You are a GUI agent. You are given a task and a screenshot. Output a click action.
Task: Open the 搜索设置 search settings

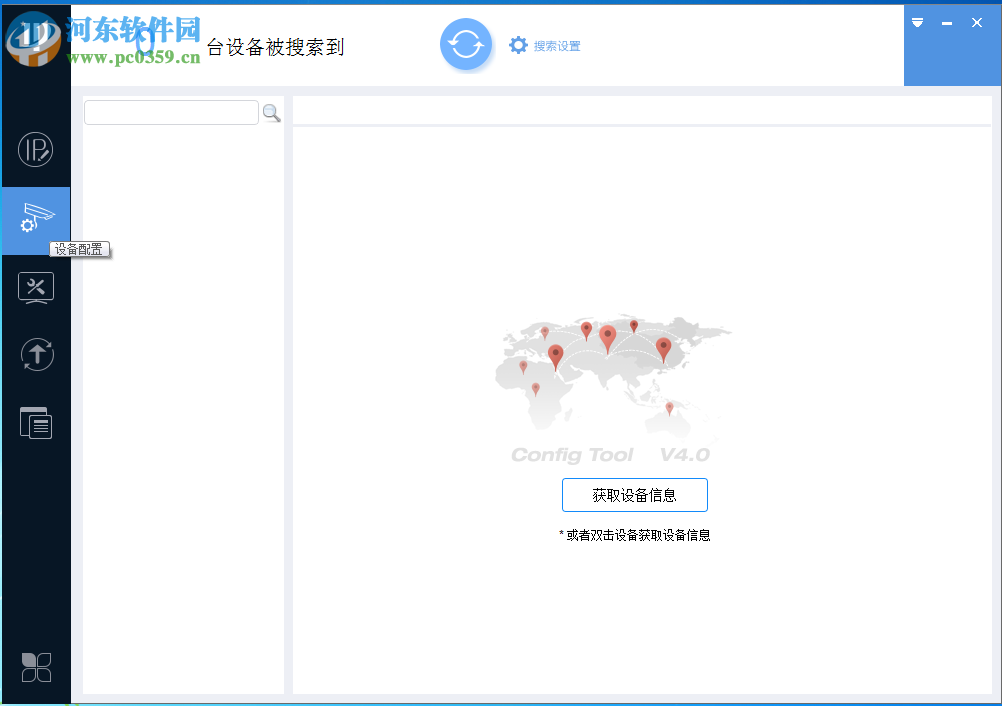557,45
